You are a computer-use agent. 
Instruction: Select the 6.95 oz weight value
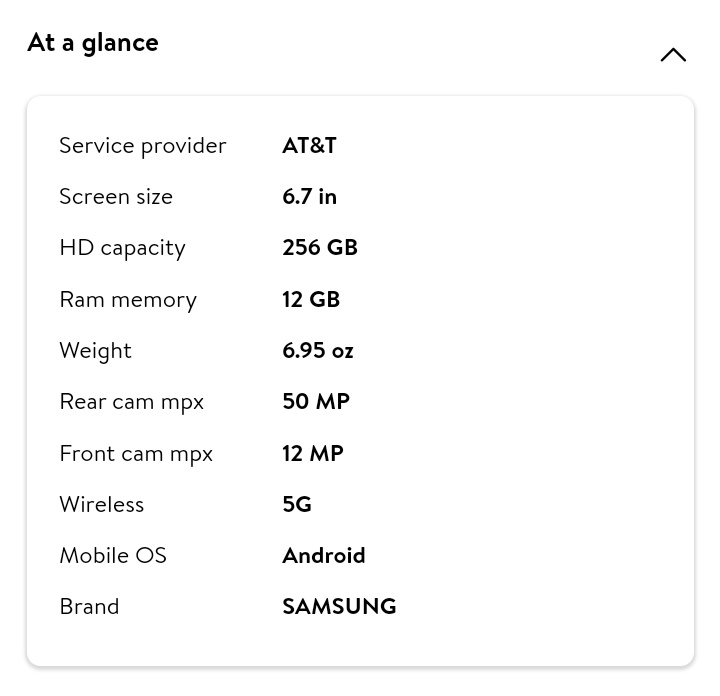pyautogui.click(x=317, y=350)
